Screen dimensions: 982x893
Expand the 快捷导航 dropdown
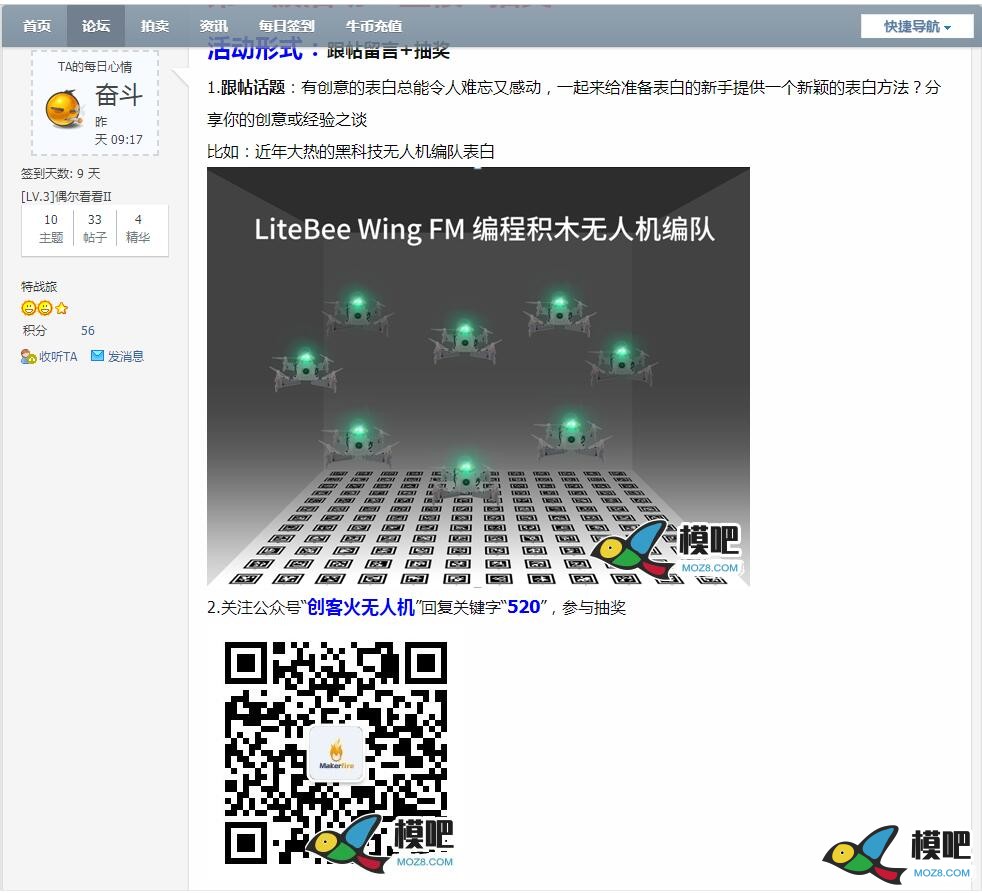[x=917, y=26]
